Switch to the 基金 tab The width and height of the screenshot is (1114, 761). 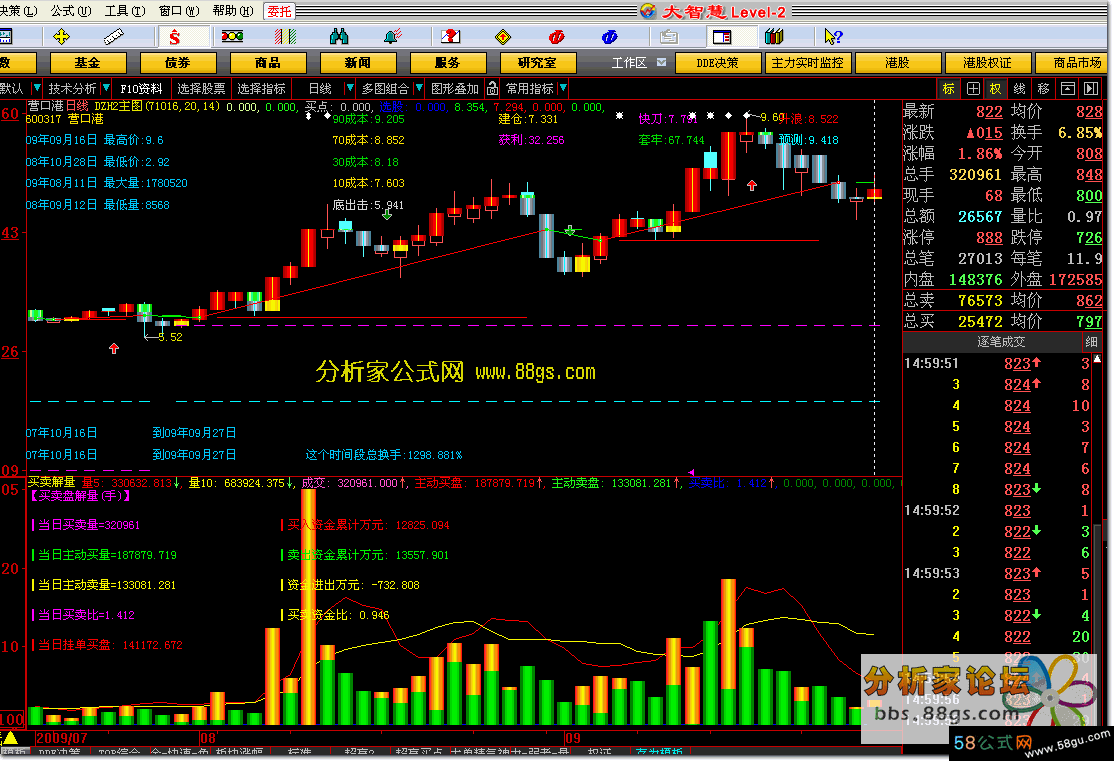[x=87, y=63]
